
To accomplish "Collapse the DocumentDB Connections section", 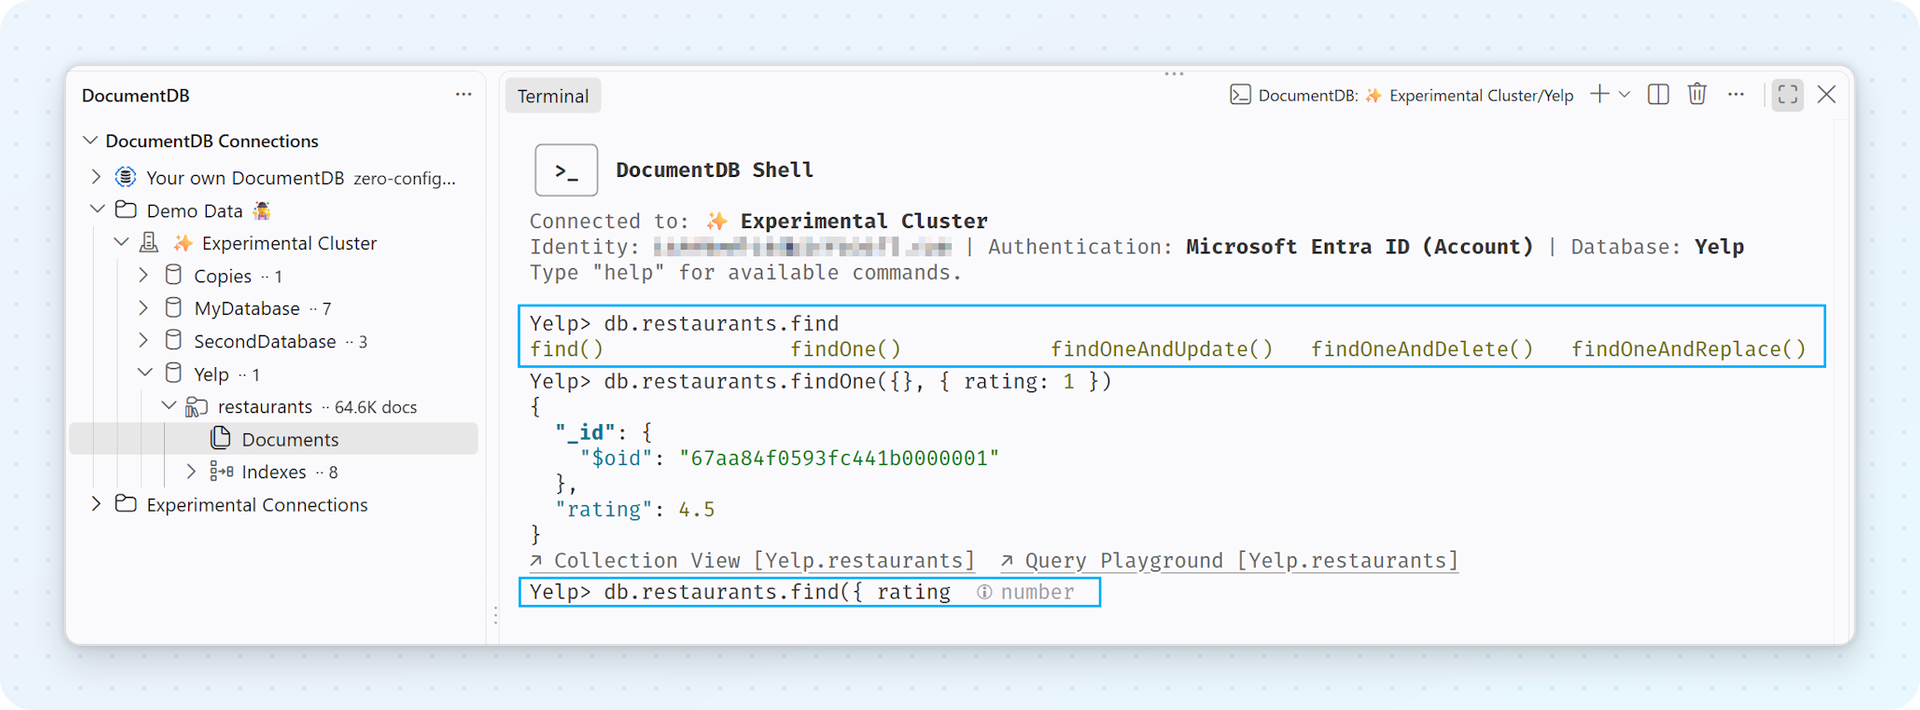I will coord(90,140).
